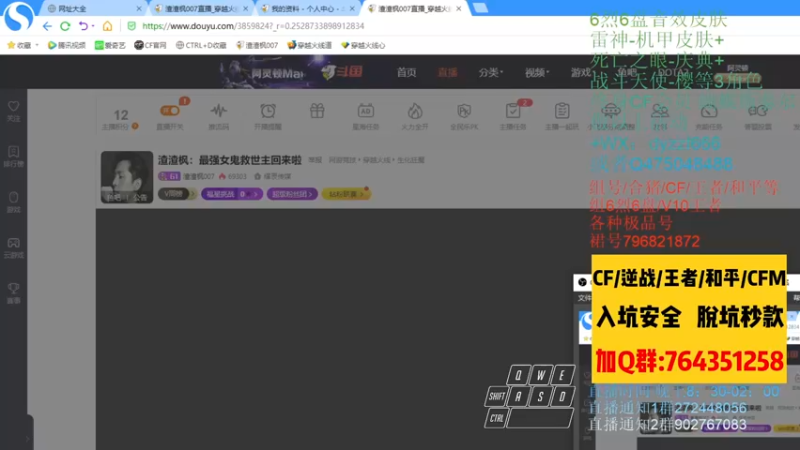Open the CF官网 bookmark
The image size is (800, 450).
click(150, 45)
